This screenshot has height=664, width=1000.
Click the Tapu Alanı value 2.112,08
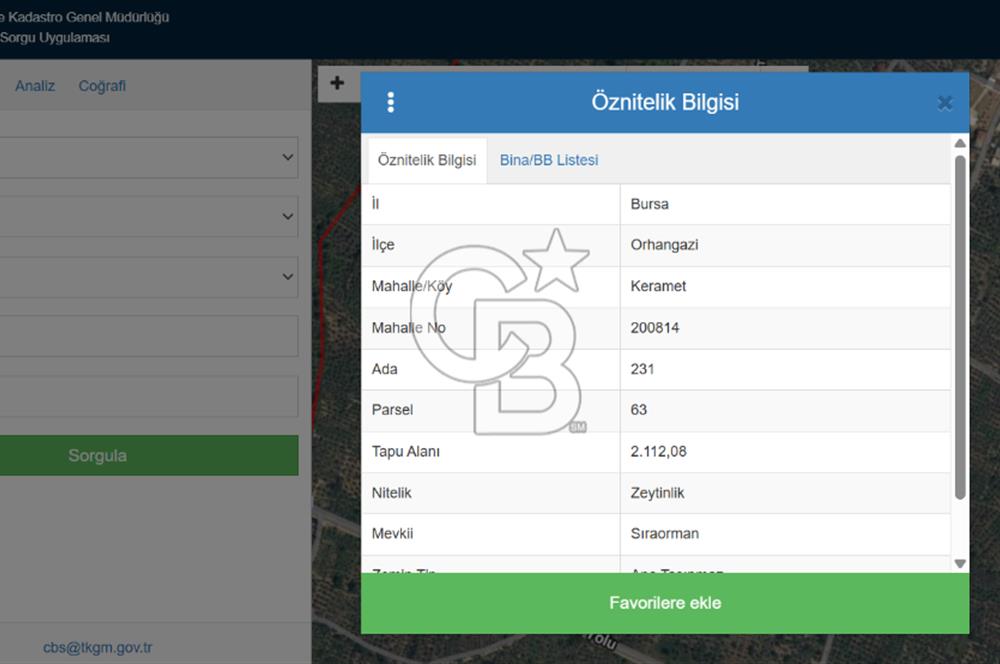(658, 452)
